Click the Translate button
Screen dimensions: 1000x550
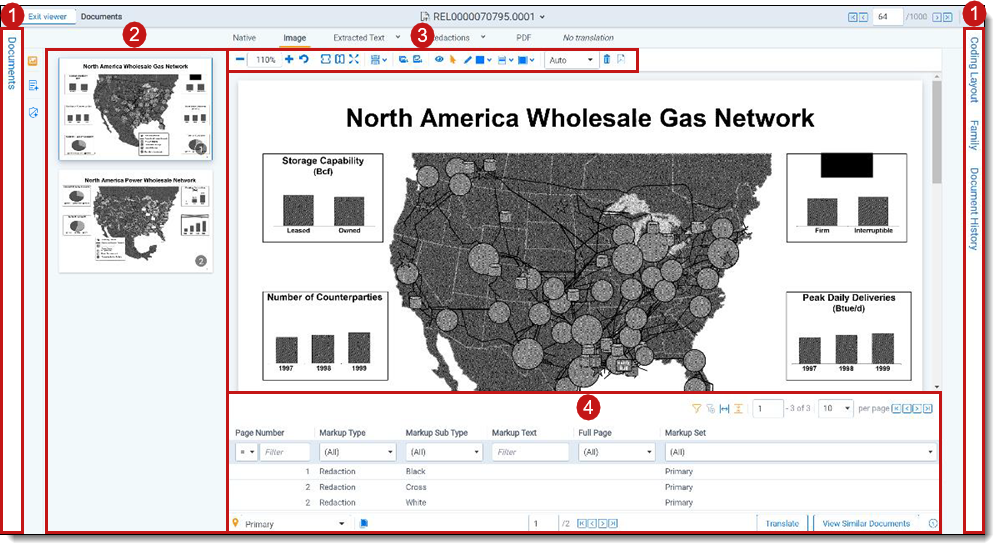coord(782,524)
